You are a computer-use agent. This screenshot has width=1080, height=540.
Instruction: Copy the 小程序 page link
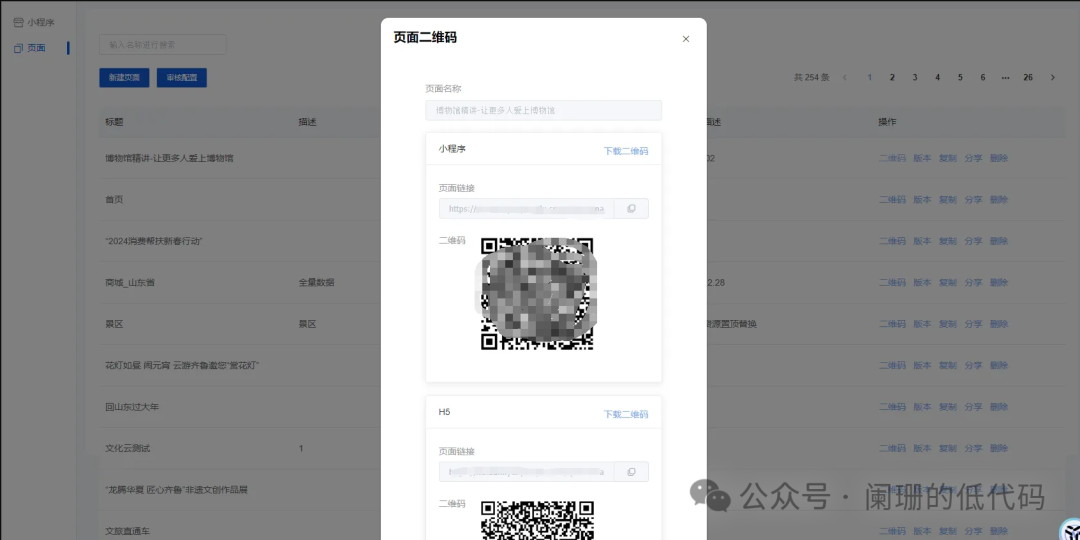coord(631,209)
